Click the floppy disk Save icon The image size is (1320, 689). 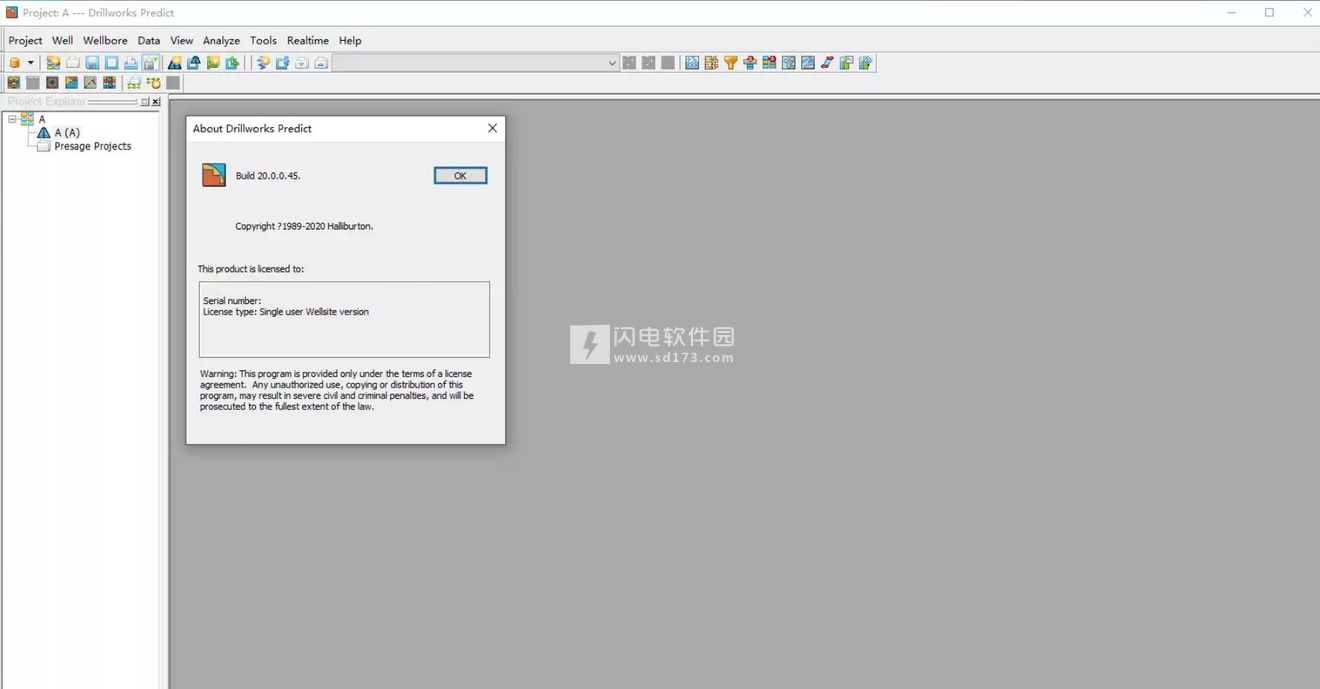pyautogui.click(x=92, y=63)
